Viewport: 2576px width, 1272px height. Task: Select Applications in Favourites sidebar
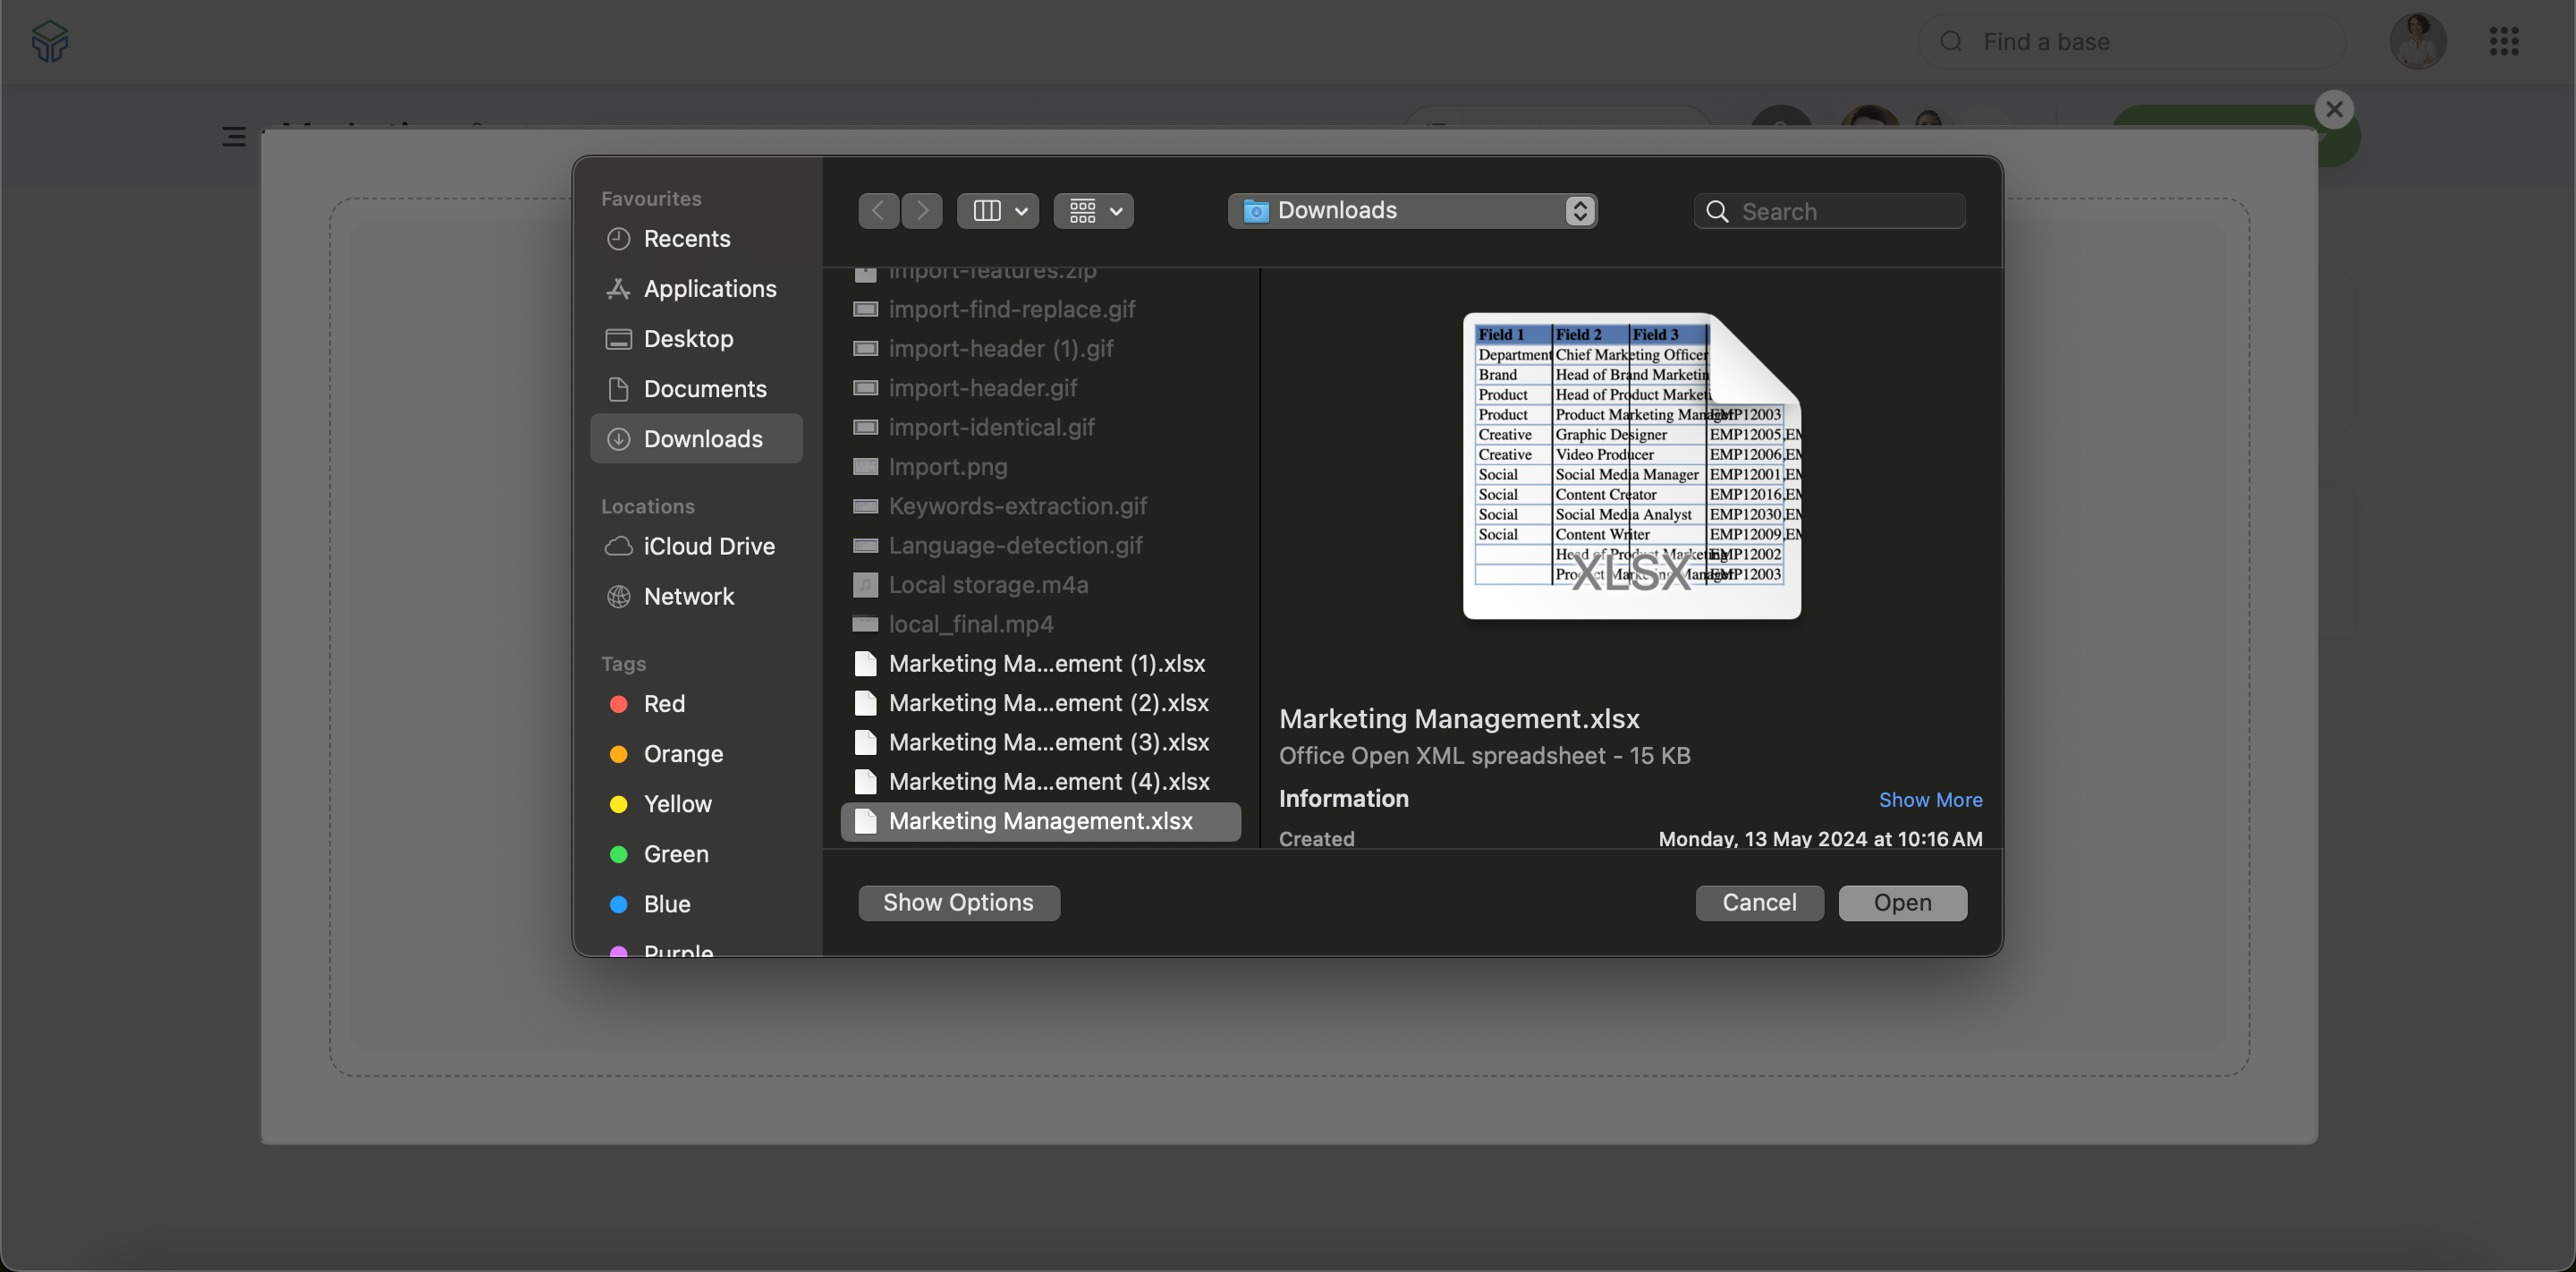point(709,289)
